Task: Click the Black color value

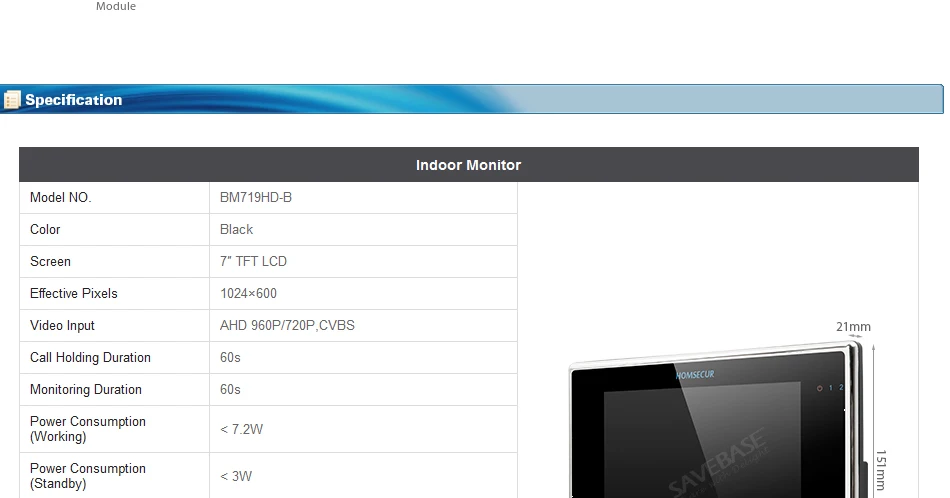Action: point(236,230)
